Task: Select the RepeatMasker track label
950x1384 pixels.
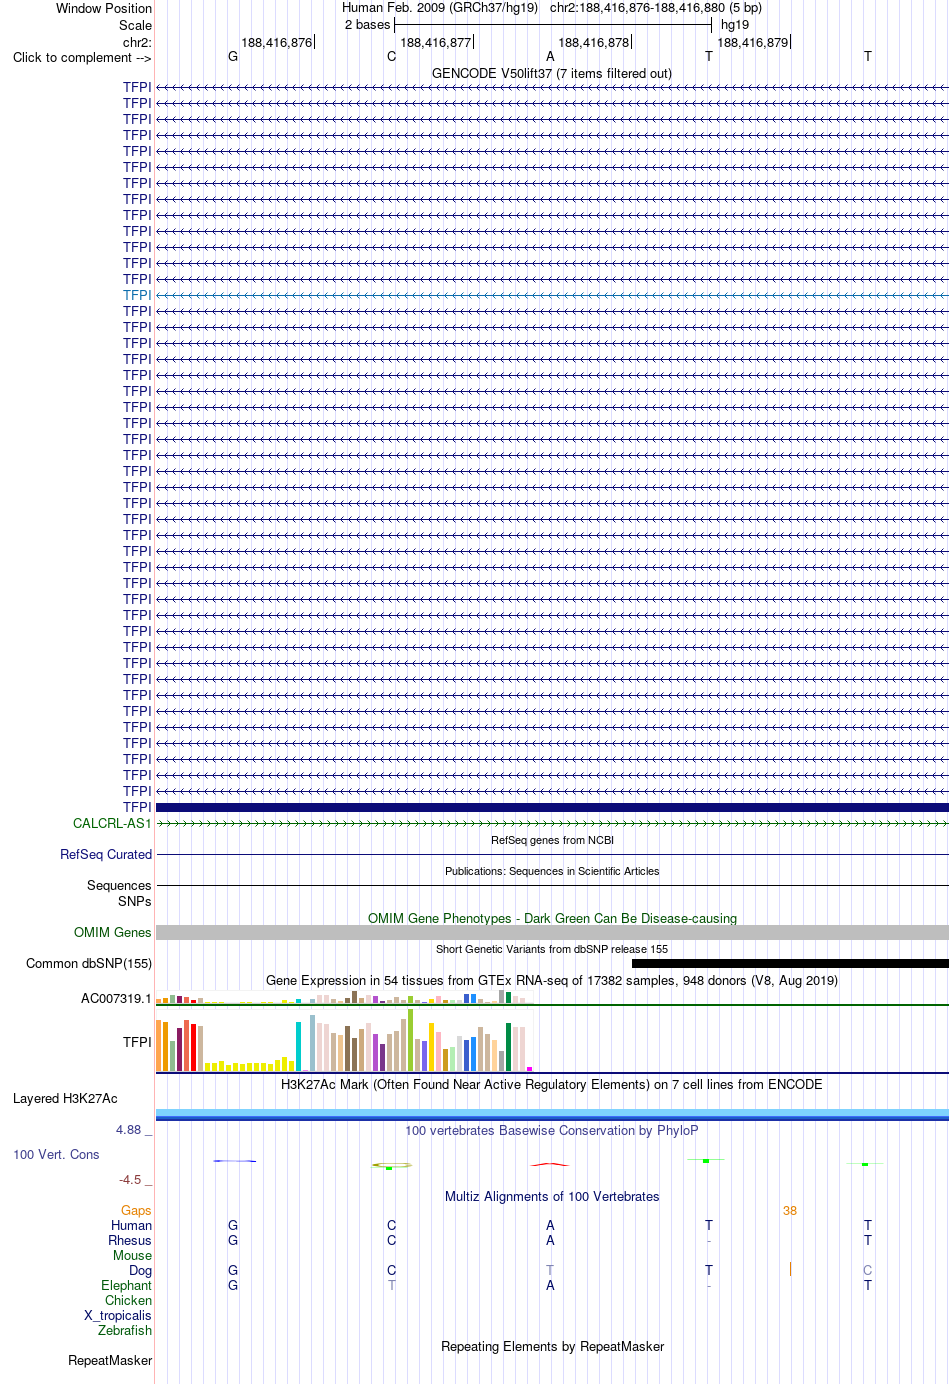Action: pyautogui.click(x=110, y=1360)
